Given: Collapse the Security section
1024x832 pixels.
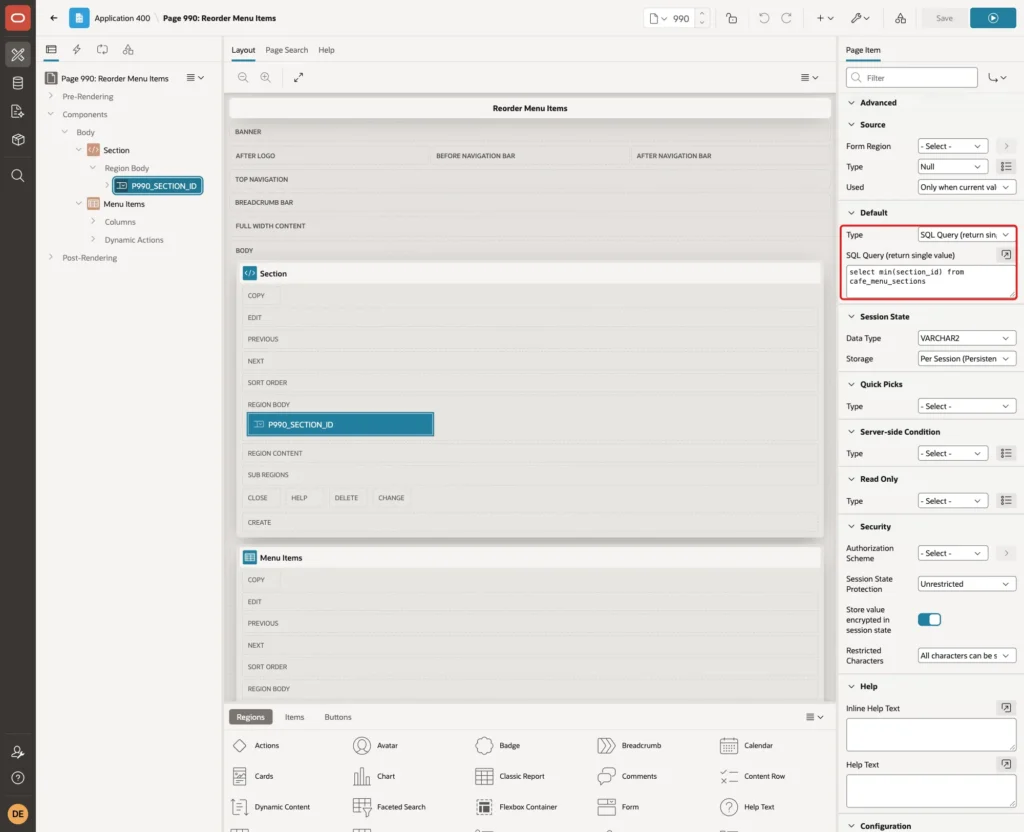Looking at the screenshot, I should pyautogui.click(x=851, y=527).
